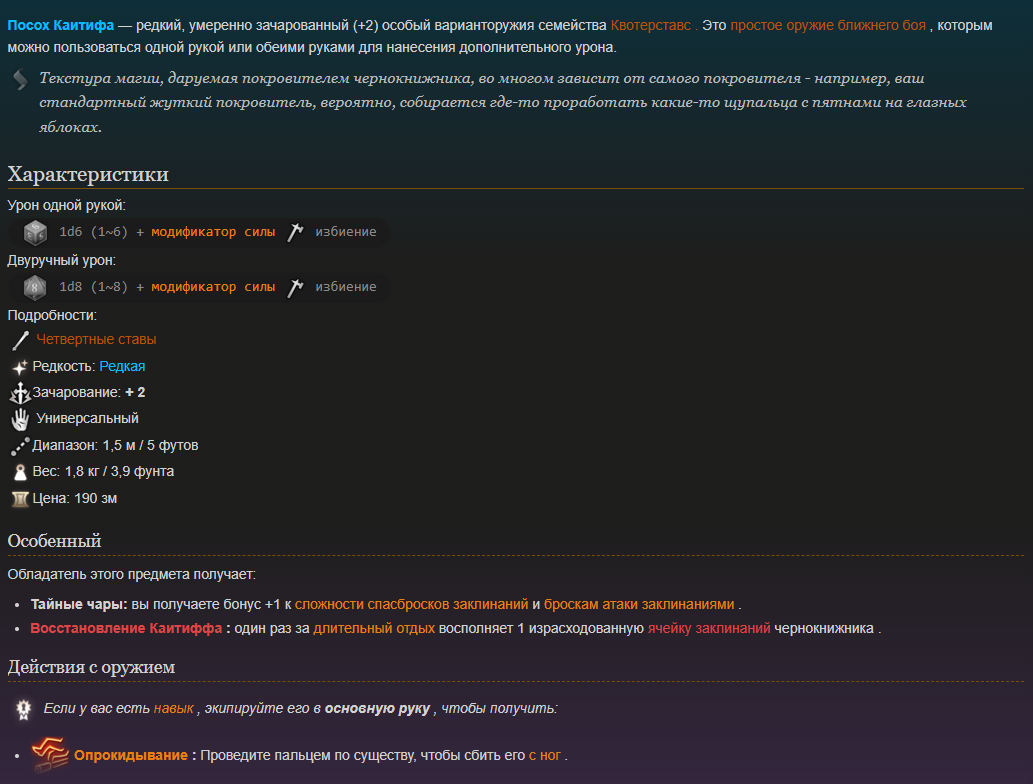Click избиение in the two-handed damage row
Viewport: 1033px width, 784px height.
[x=346, y=287]
